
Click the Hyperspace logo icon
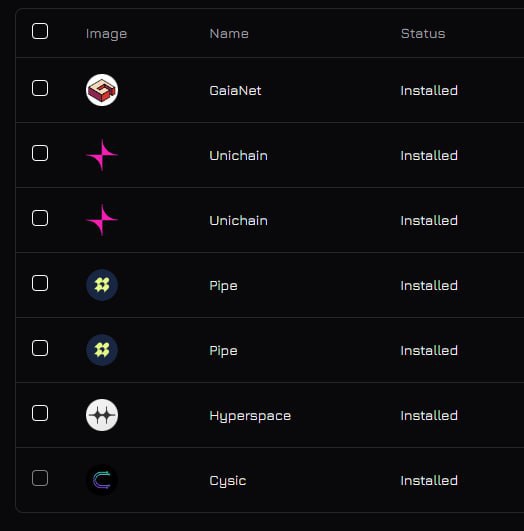(102, 415)
